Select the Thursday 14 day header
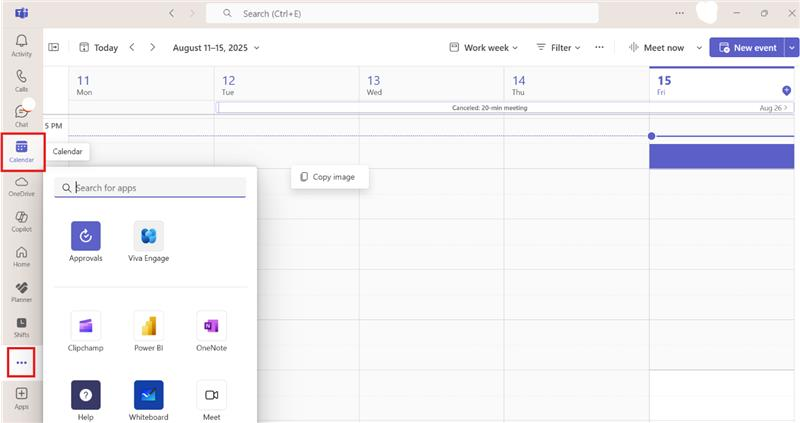This screenshot has height=423, width=800. (x=577, y=84)
